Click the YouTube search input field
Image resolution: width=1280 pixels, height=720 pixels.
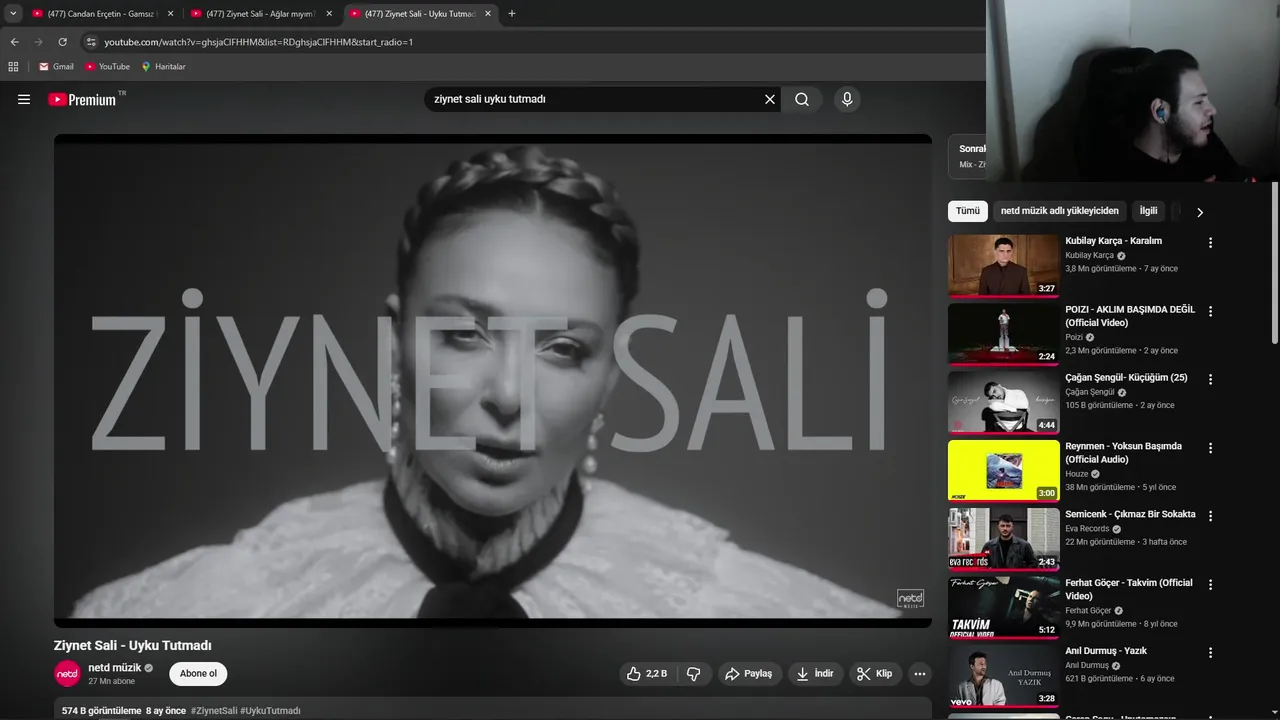click(x=594, y=99)
